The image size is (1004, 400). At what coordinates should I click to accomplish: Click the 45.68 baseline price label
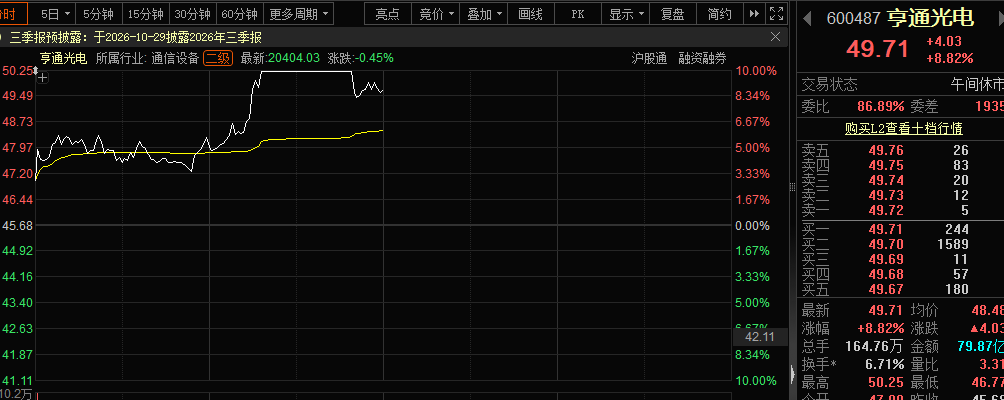(x=18, y=225)
